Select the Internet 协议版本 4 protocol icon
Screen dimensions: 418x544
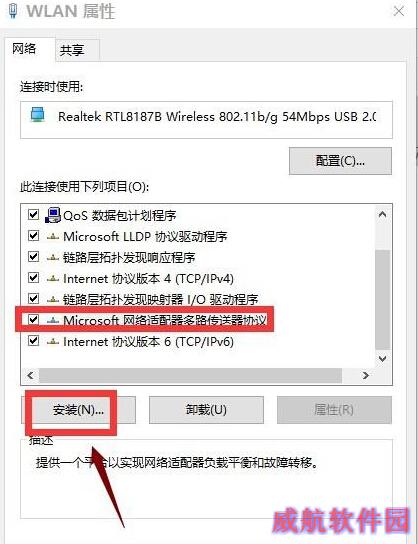point(53,278)
